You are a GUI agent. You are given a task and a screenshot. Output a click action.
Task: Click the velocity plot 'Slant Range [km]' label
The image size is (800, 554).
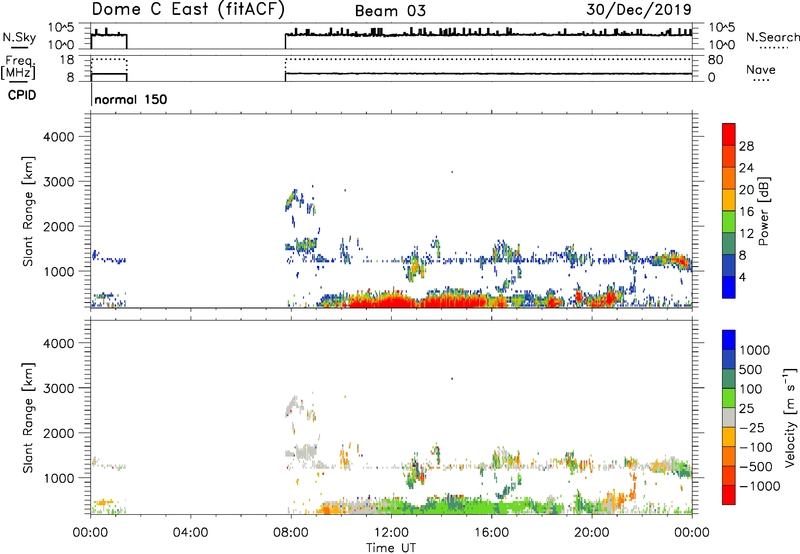[x=28, y=417]
